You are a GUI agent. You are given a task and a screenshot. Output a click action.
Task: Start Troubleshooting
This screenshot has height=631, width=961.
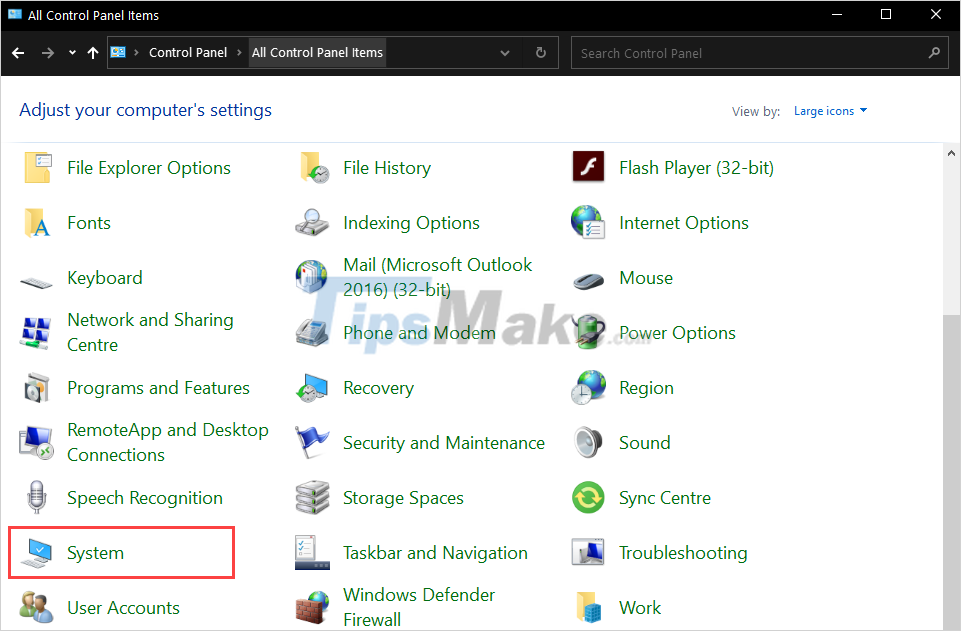pos(684,552)
